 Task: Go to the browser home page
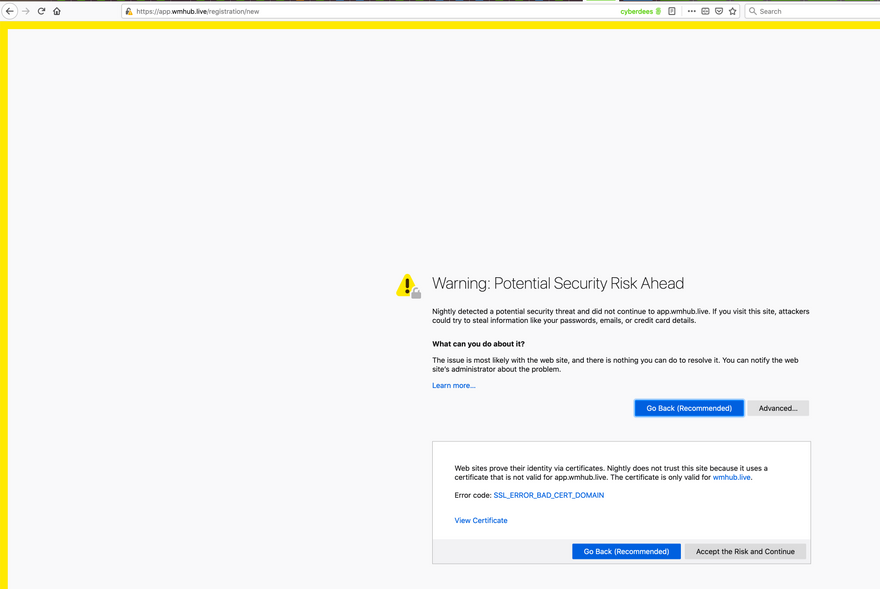coord(57,11)
